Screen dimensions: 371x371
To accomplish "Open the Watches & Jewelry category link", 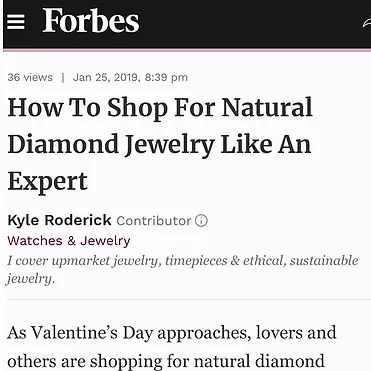I will pyautogui.click(x=69, y=241).
